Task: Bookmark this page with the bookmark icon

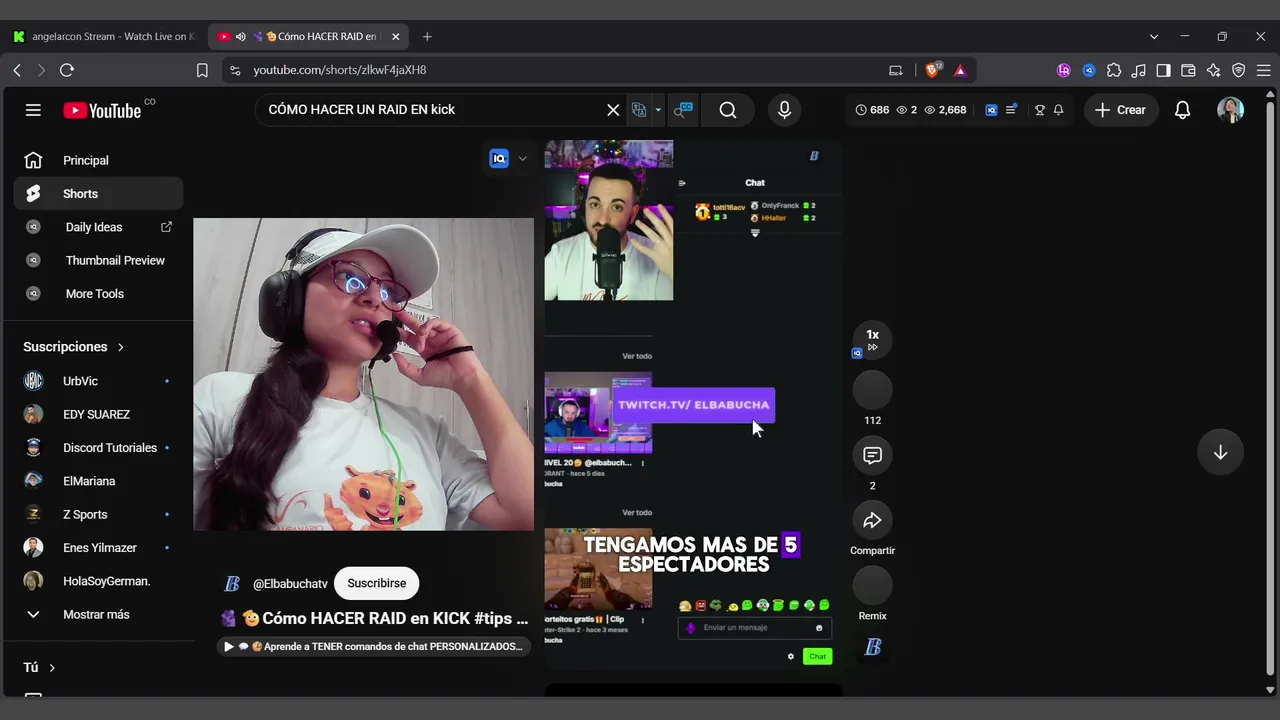Action: tap(202, 70)
